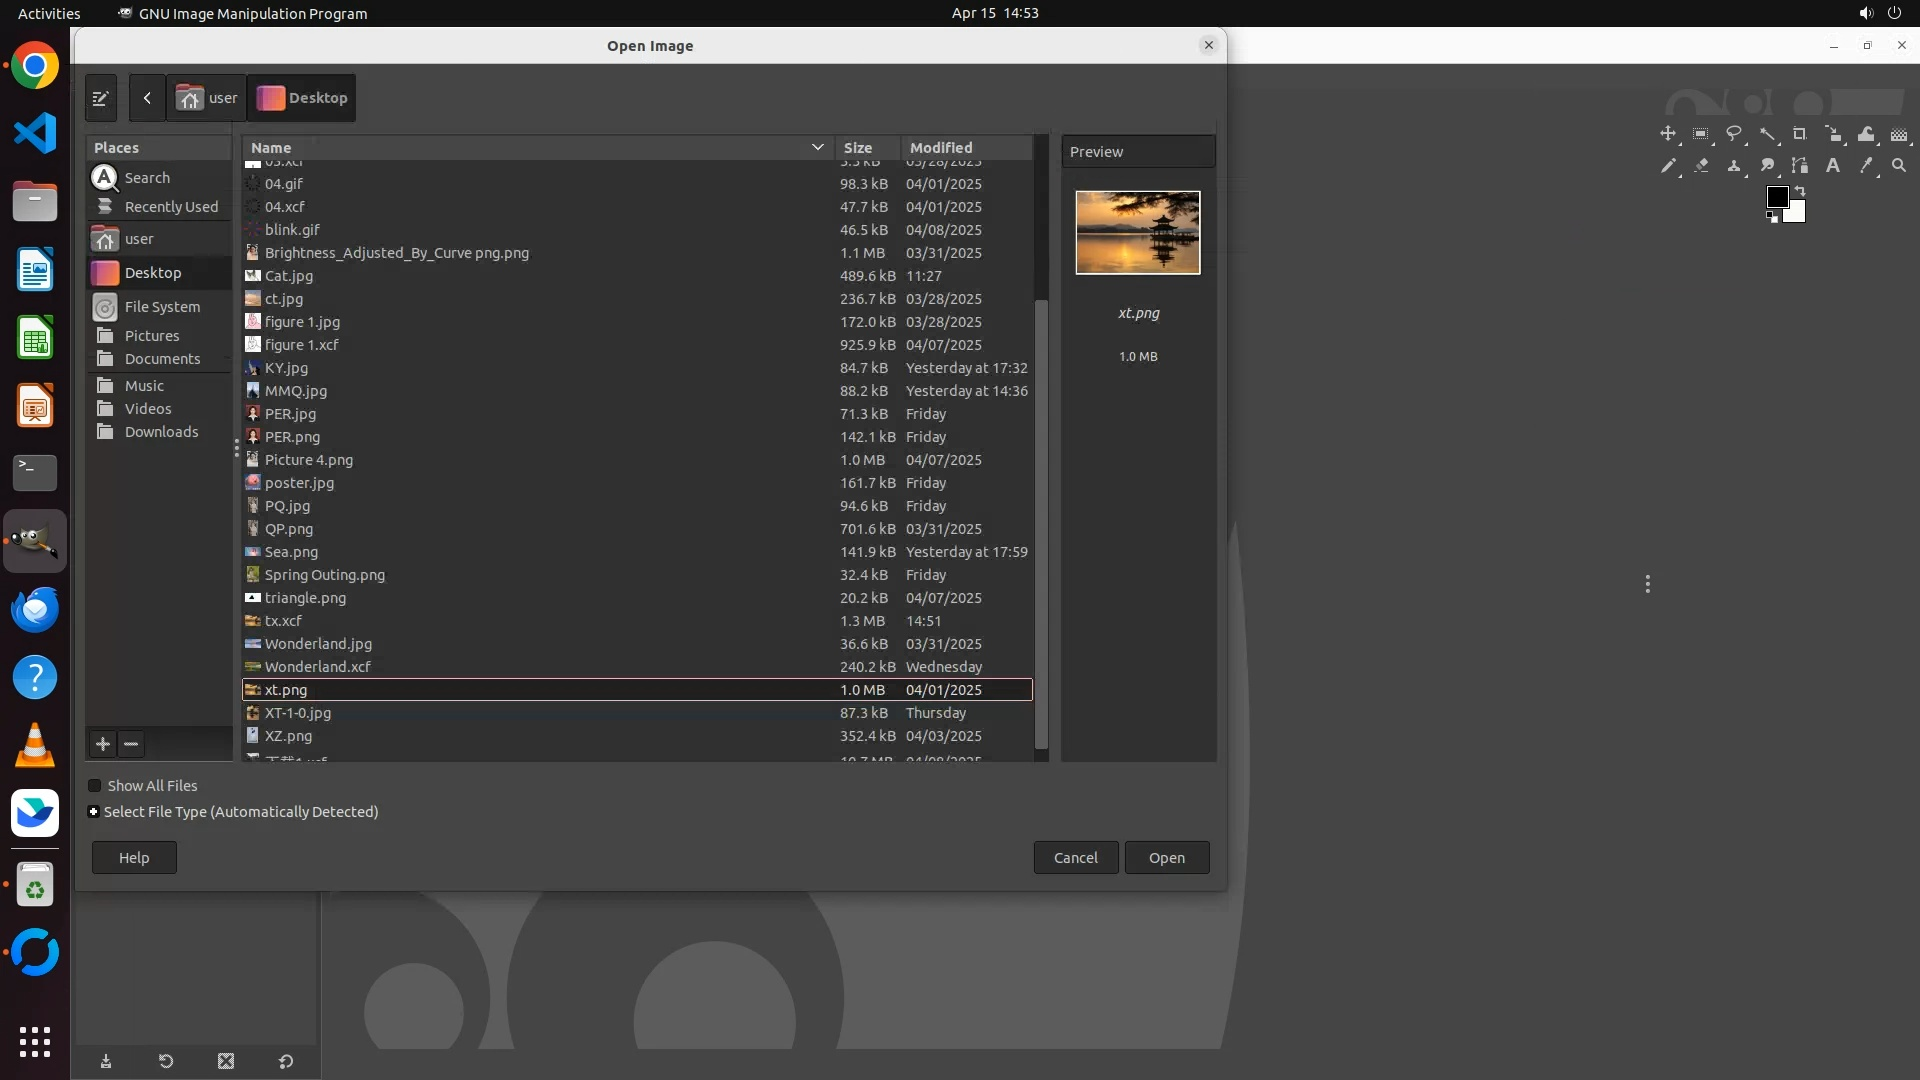Enable Show All Files checkbox
This screenshot has height=1080, width=1920.
pyautogui.click(x=95, y=786)
